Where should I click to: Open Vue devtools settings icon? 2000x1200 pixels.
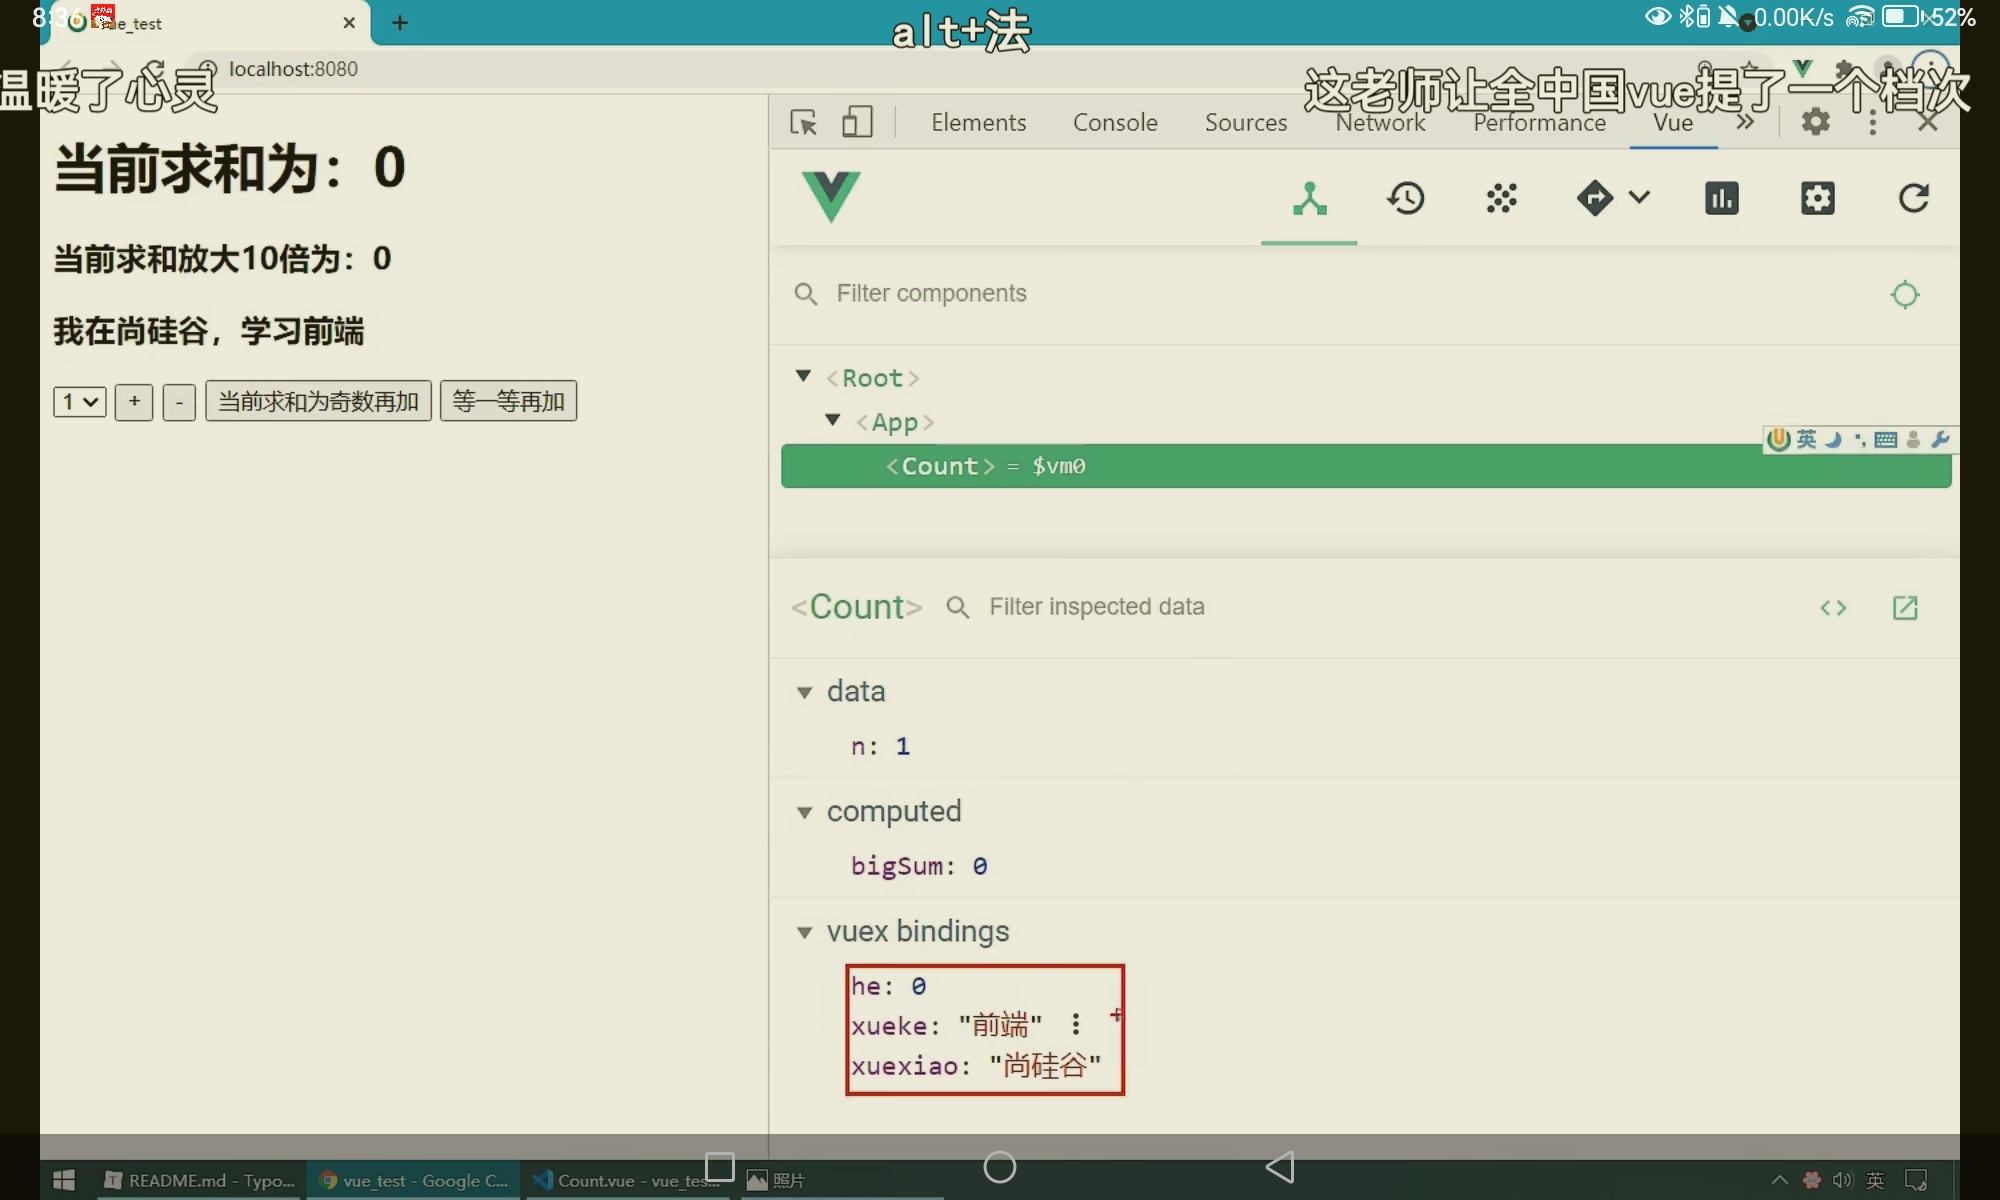[1817, 199]
